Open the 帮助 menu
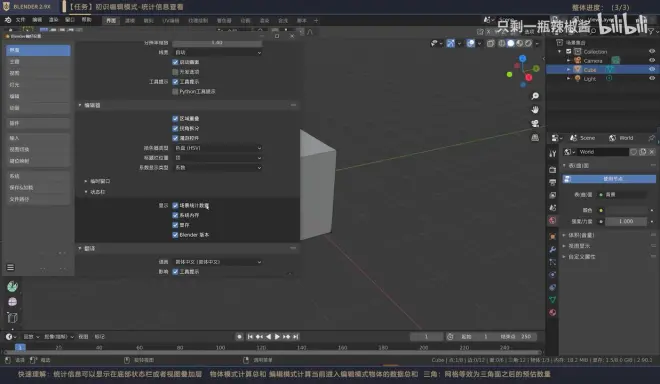 point(86,20)
